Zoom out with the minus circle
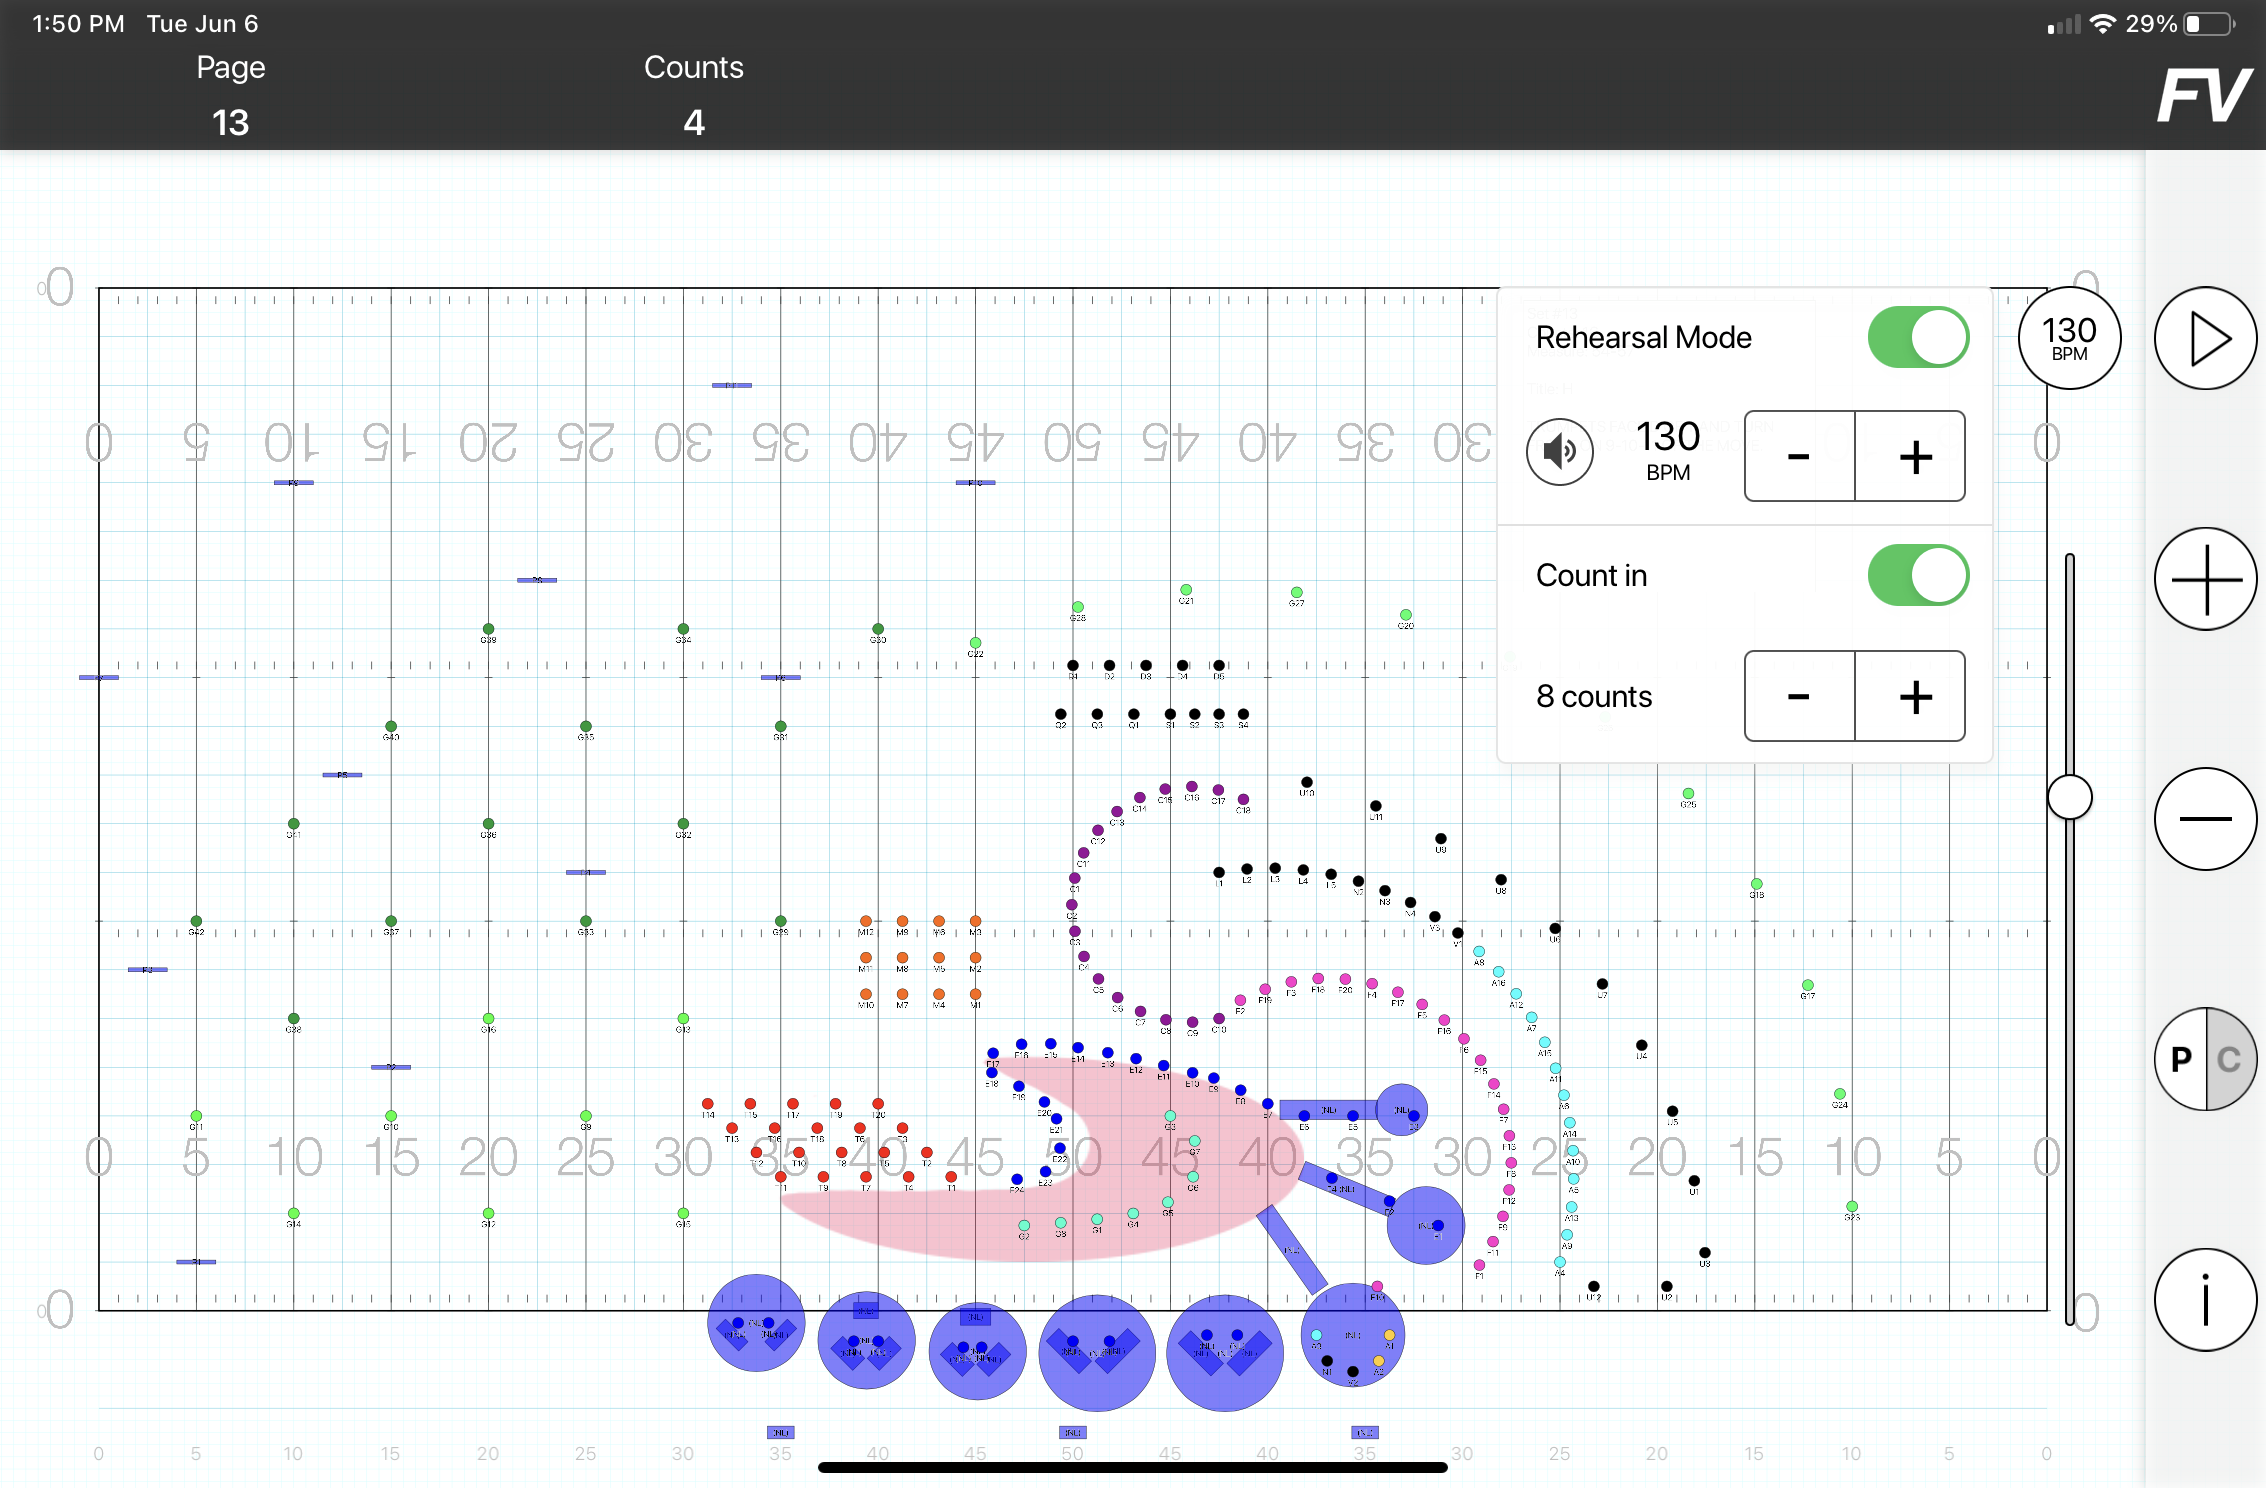 tap(2205, 819)
